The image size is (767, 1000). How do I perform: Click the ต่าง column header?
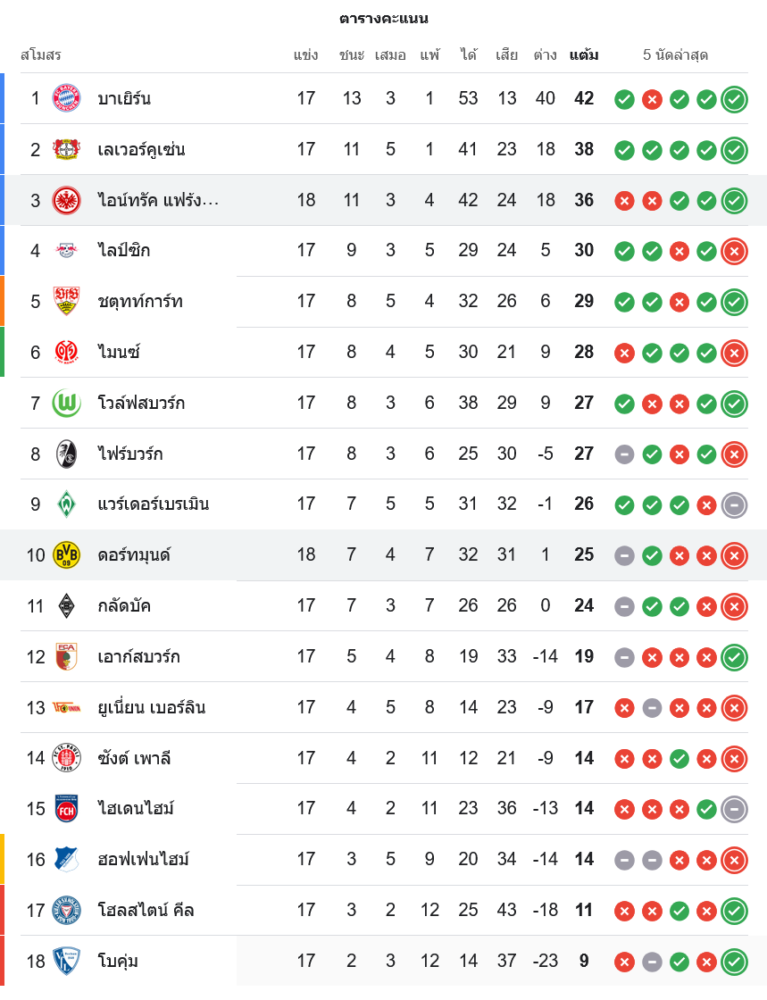pyautogui.click(x=545, y=55)
